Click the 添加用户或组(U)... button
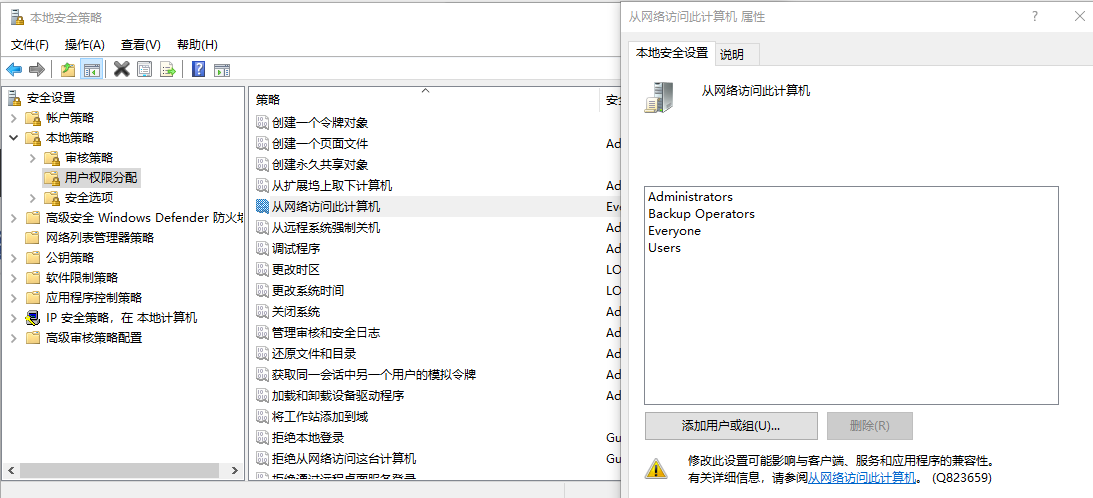The width and height of the screenshot is (1093, 498). click(x=731, y=425)
